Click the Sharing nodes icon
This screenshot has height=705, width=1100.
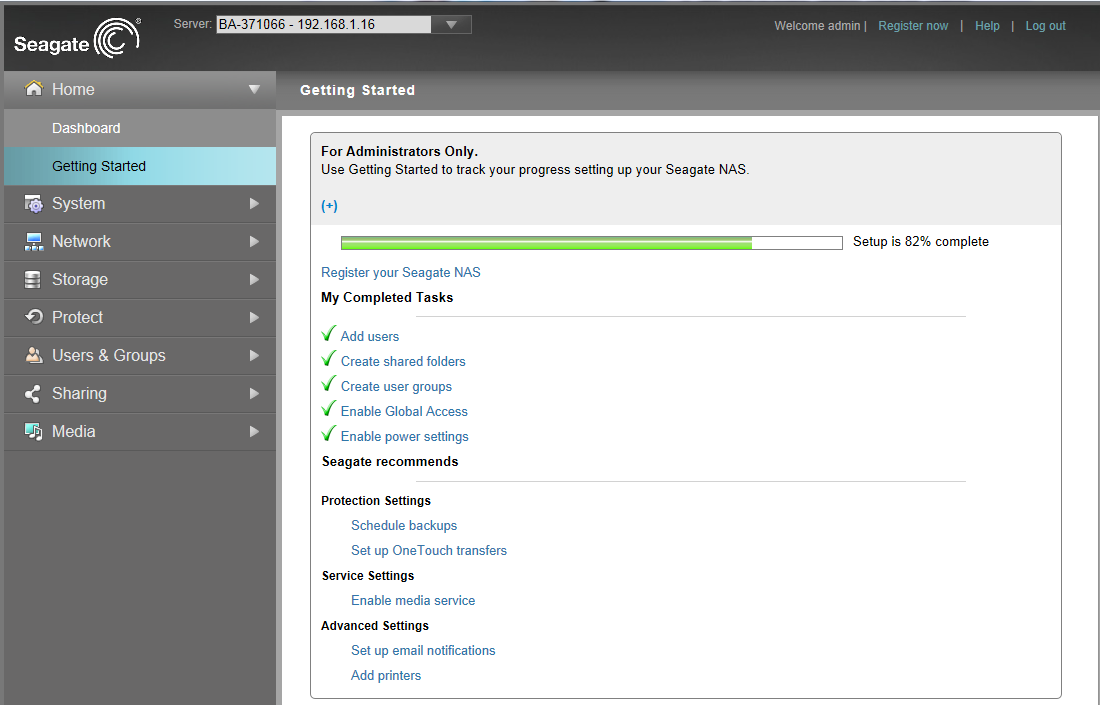click(32, 394)
